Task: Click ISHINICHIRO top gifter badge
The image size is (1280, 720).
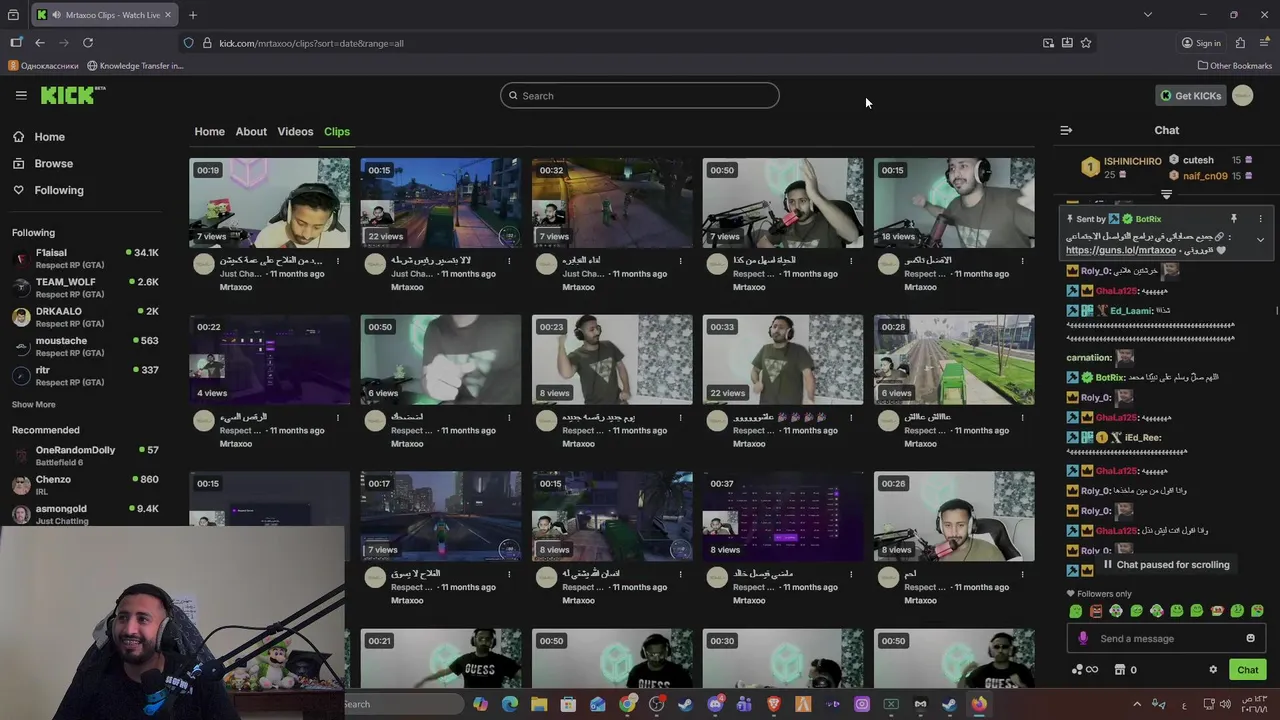Action: pos(1090,167)
